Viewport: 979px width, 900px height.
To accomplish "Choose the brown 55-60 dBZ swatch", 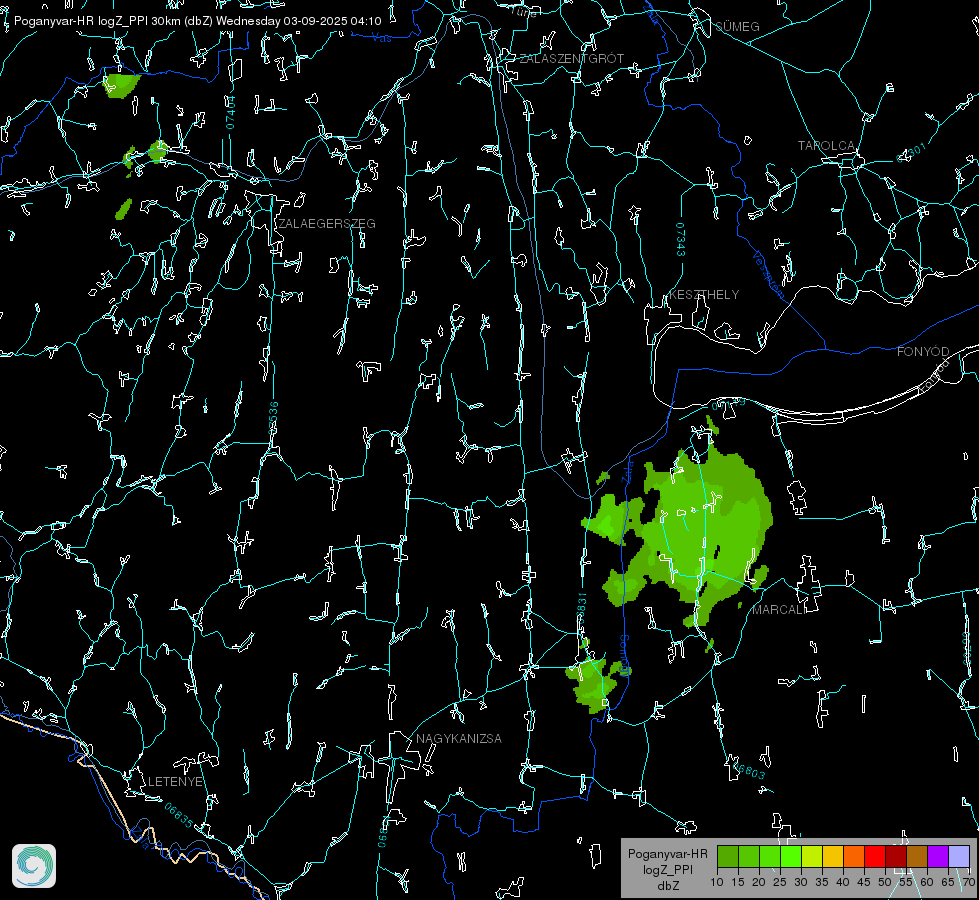I will [917, 856].
